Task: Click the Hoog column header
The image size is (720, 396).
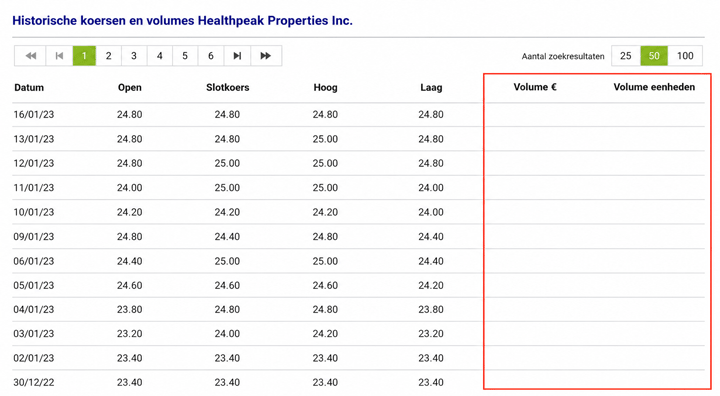Action: pyautogui.click(x=325, y=87)
